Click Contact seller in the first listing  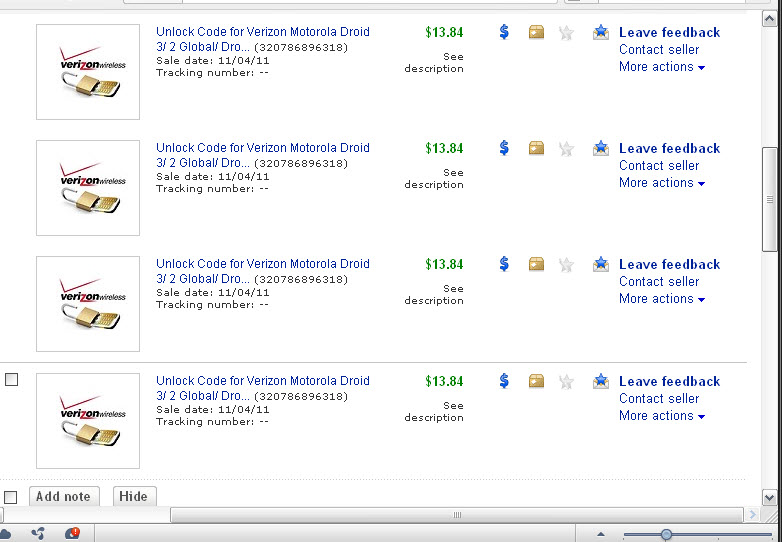pyautogui.click(x=659, y=49)
